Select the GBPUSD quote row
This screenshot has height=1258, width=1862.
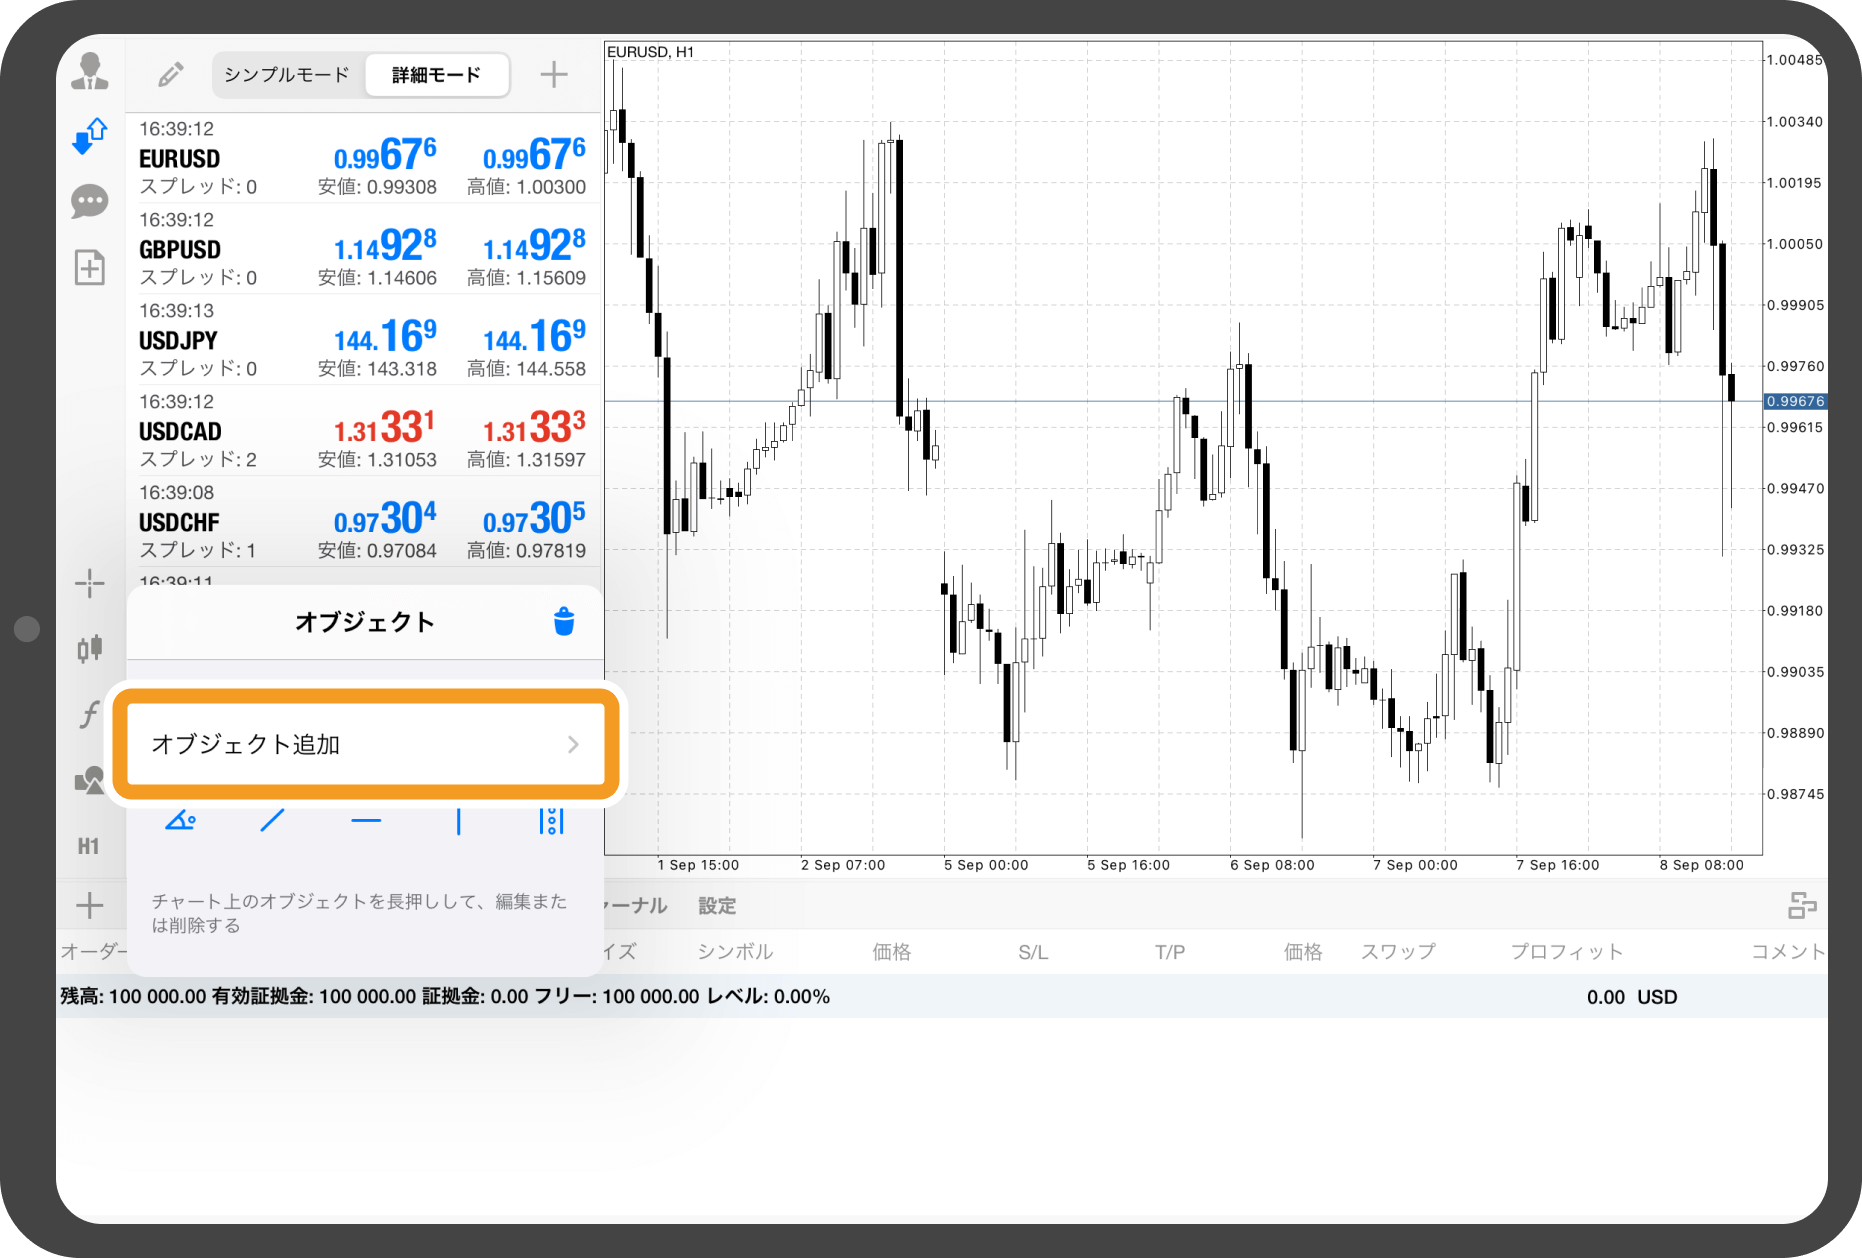[364, 249]
